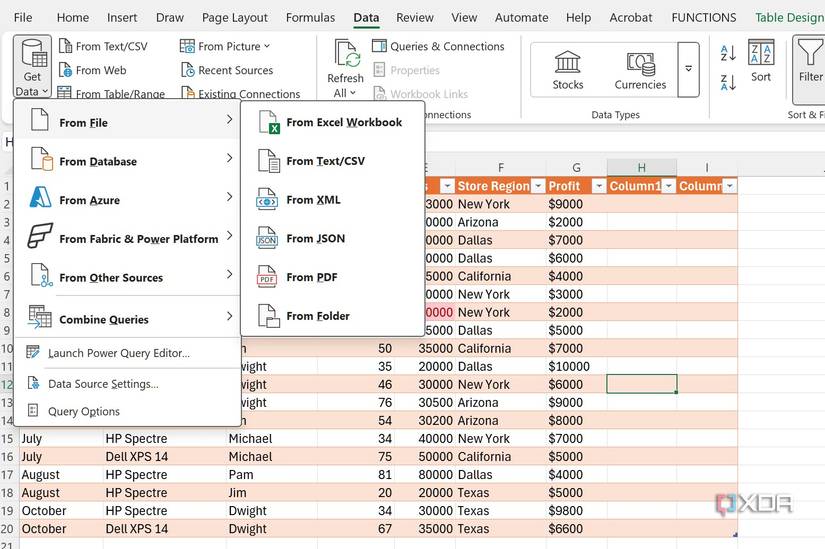825x549 pixels.
Task: Open the Profit column filter dropdown
Action: click(597, 186)
